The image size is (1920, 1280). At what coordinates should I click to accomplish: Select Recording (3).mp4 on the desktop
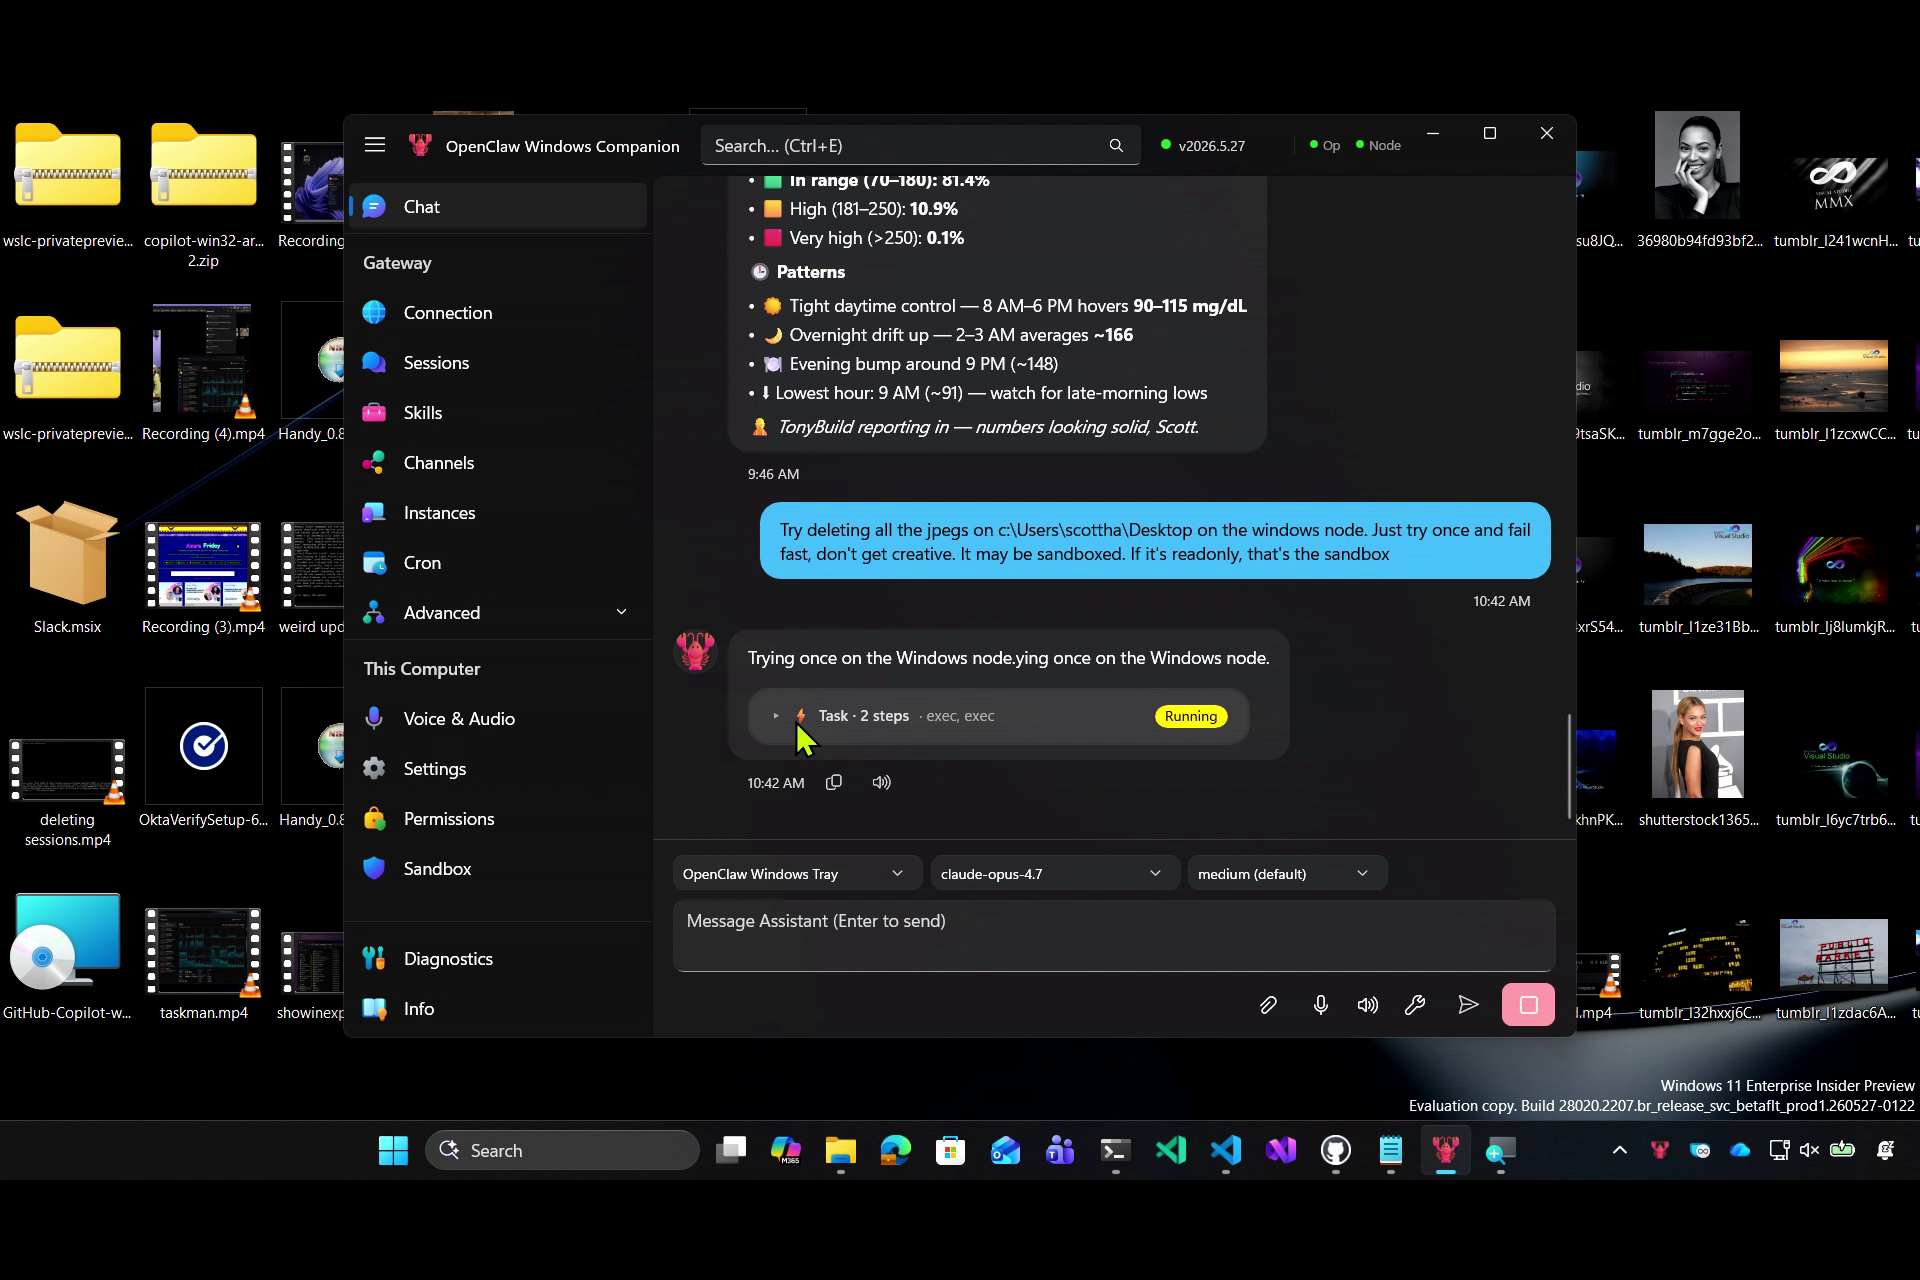point(203,578)
